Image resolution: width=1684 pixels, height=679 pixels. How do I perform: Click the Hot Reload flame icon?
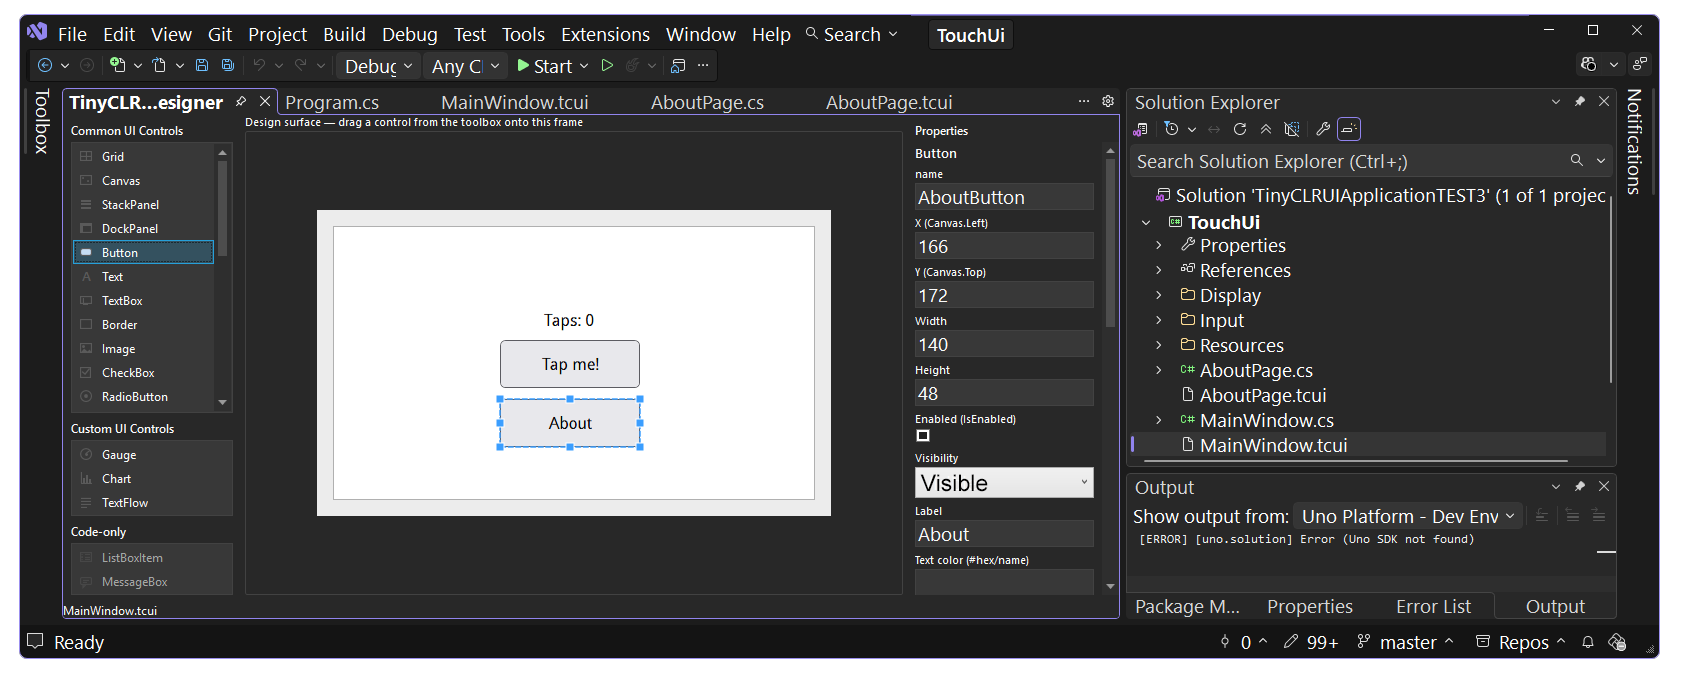point(632,65)
